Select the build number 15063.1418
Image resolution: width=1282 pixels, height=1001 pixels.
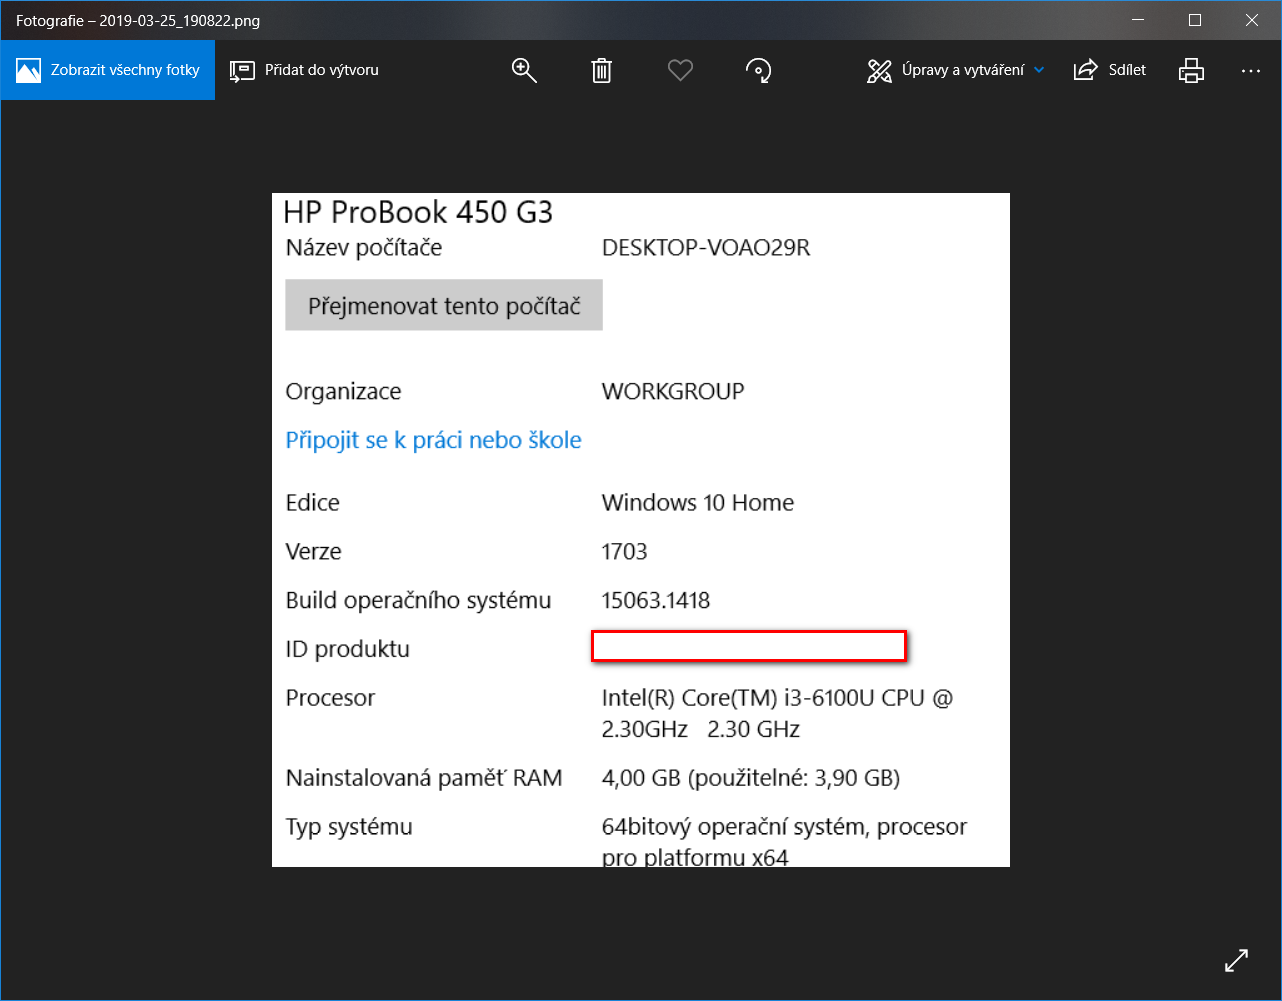pos(656,600)
